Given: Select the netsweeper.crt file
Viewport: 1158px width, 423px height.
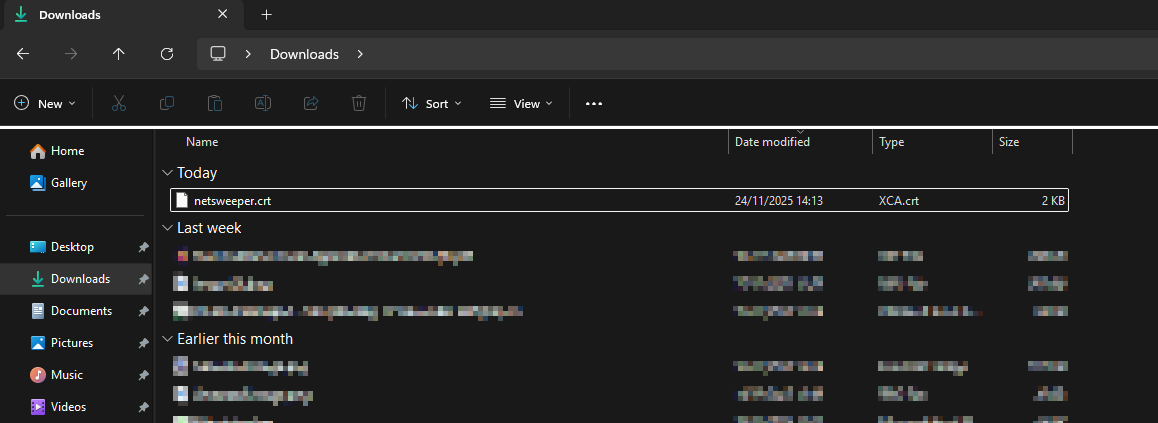Looking at the screenshot, I should coord(619,200).
